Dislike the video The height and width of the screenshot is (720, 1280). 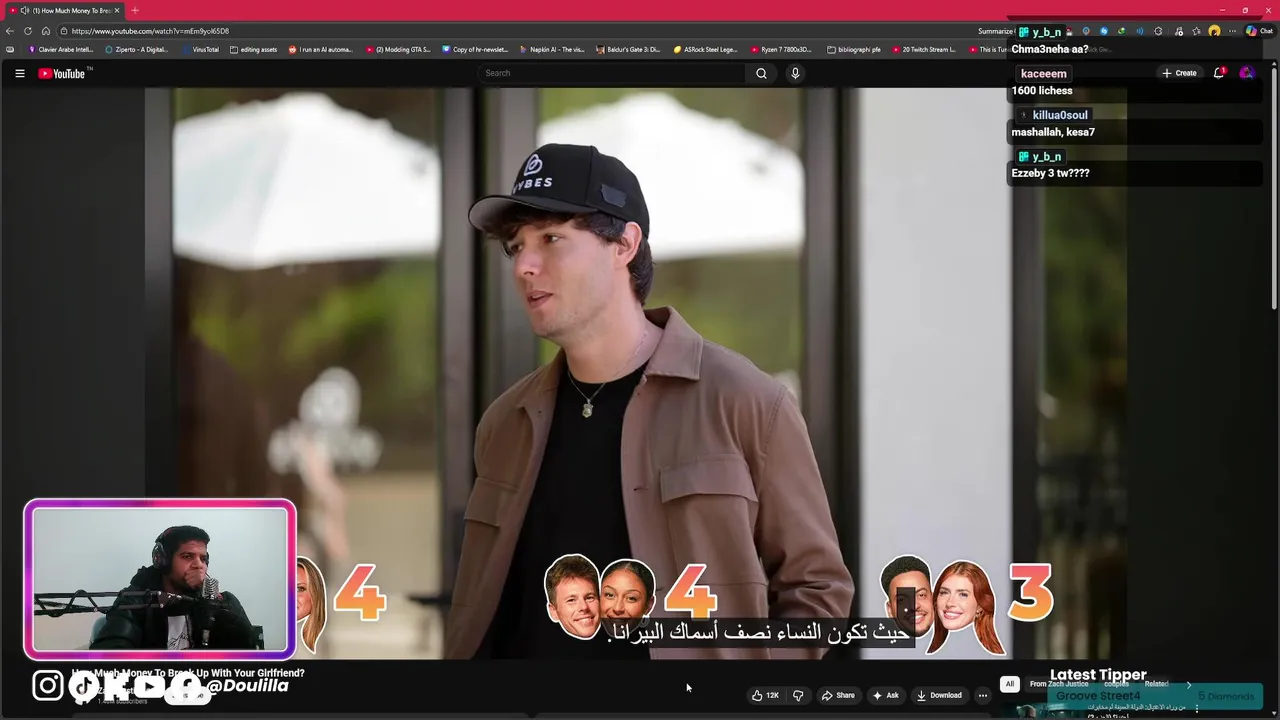click(798, 695)
